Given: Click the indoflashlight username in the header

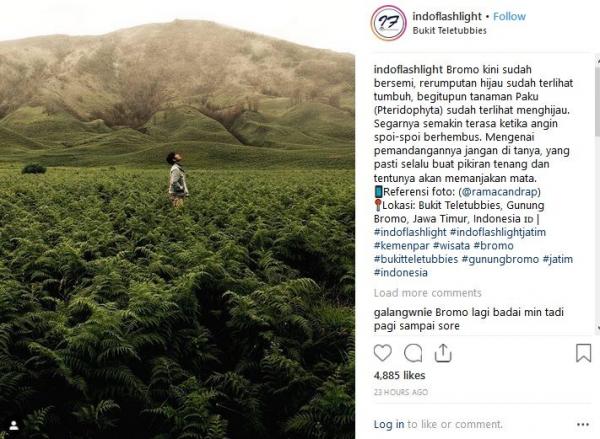Looking at the screenshot, I should [x=447, y=16].
